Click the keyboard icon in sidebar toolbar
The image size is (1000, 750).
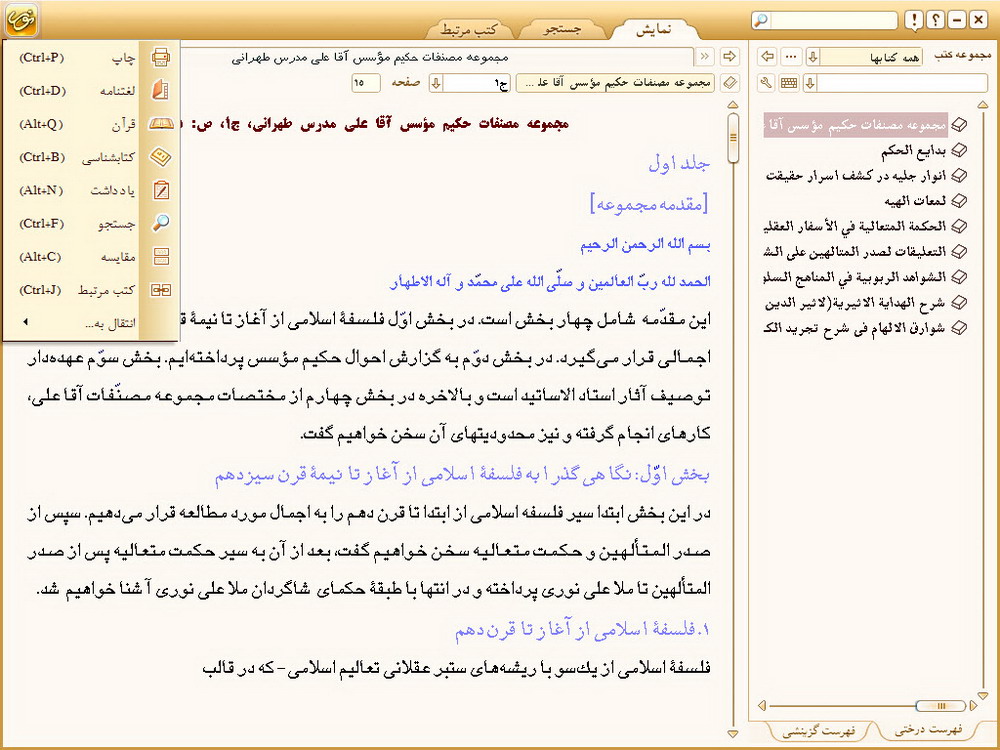pos(789,82)
